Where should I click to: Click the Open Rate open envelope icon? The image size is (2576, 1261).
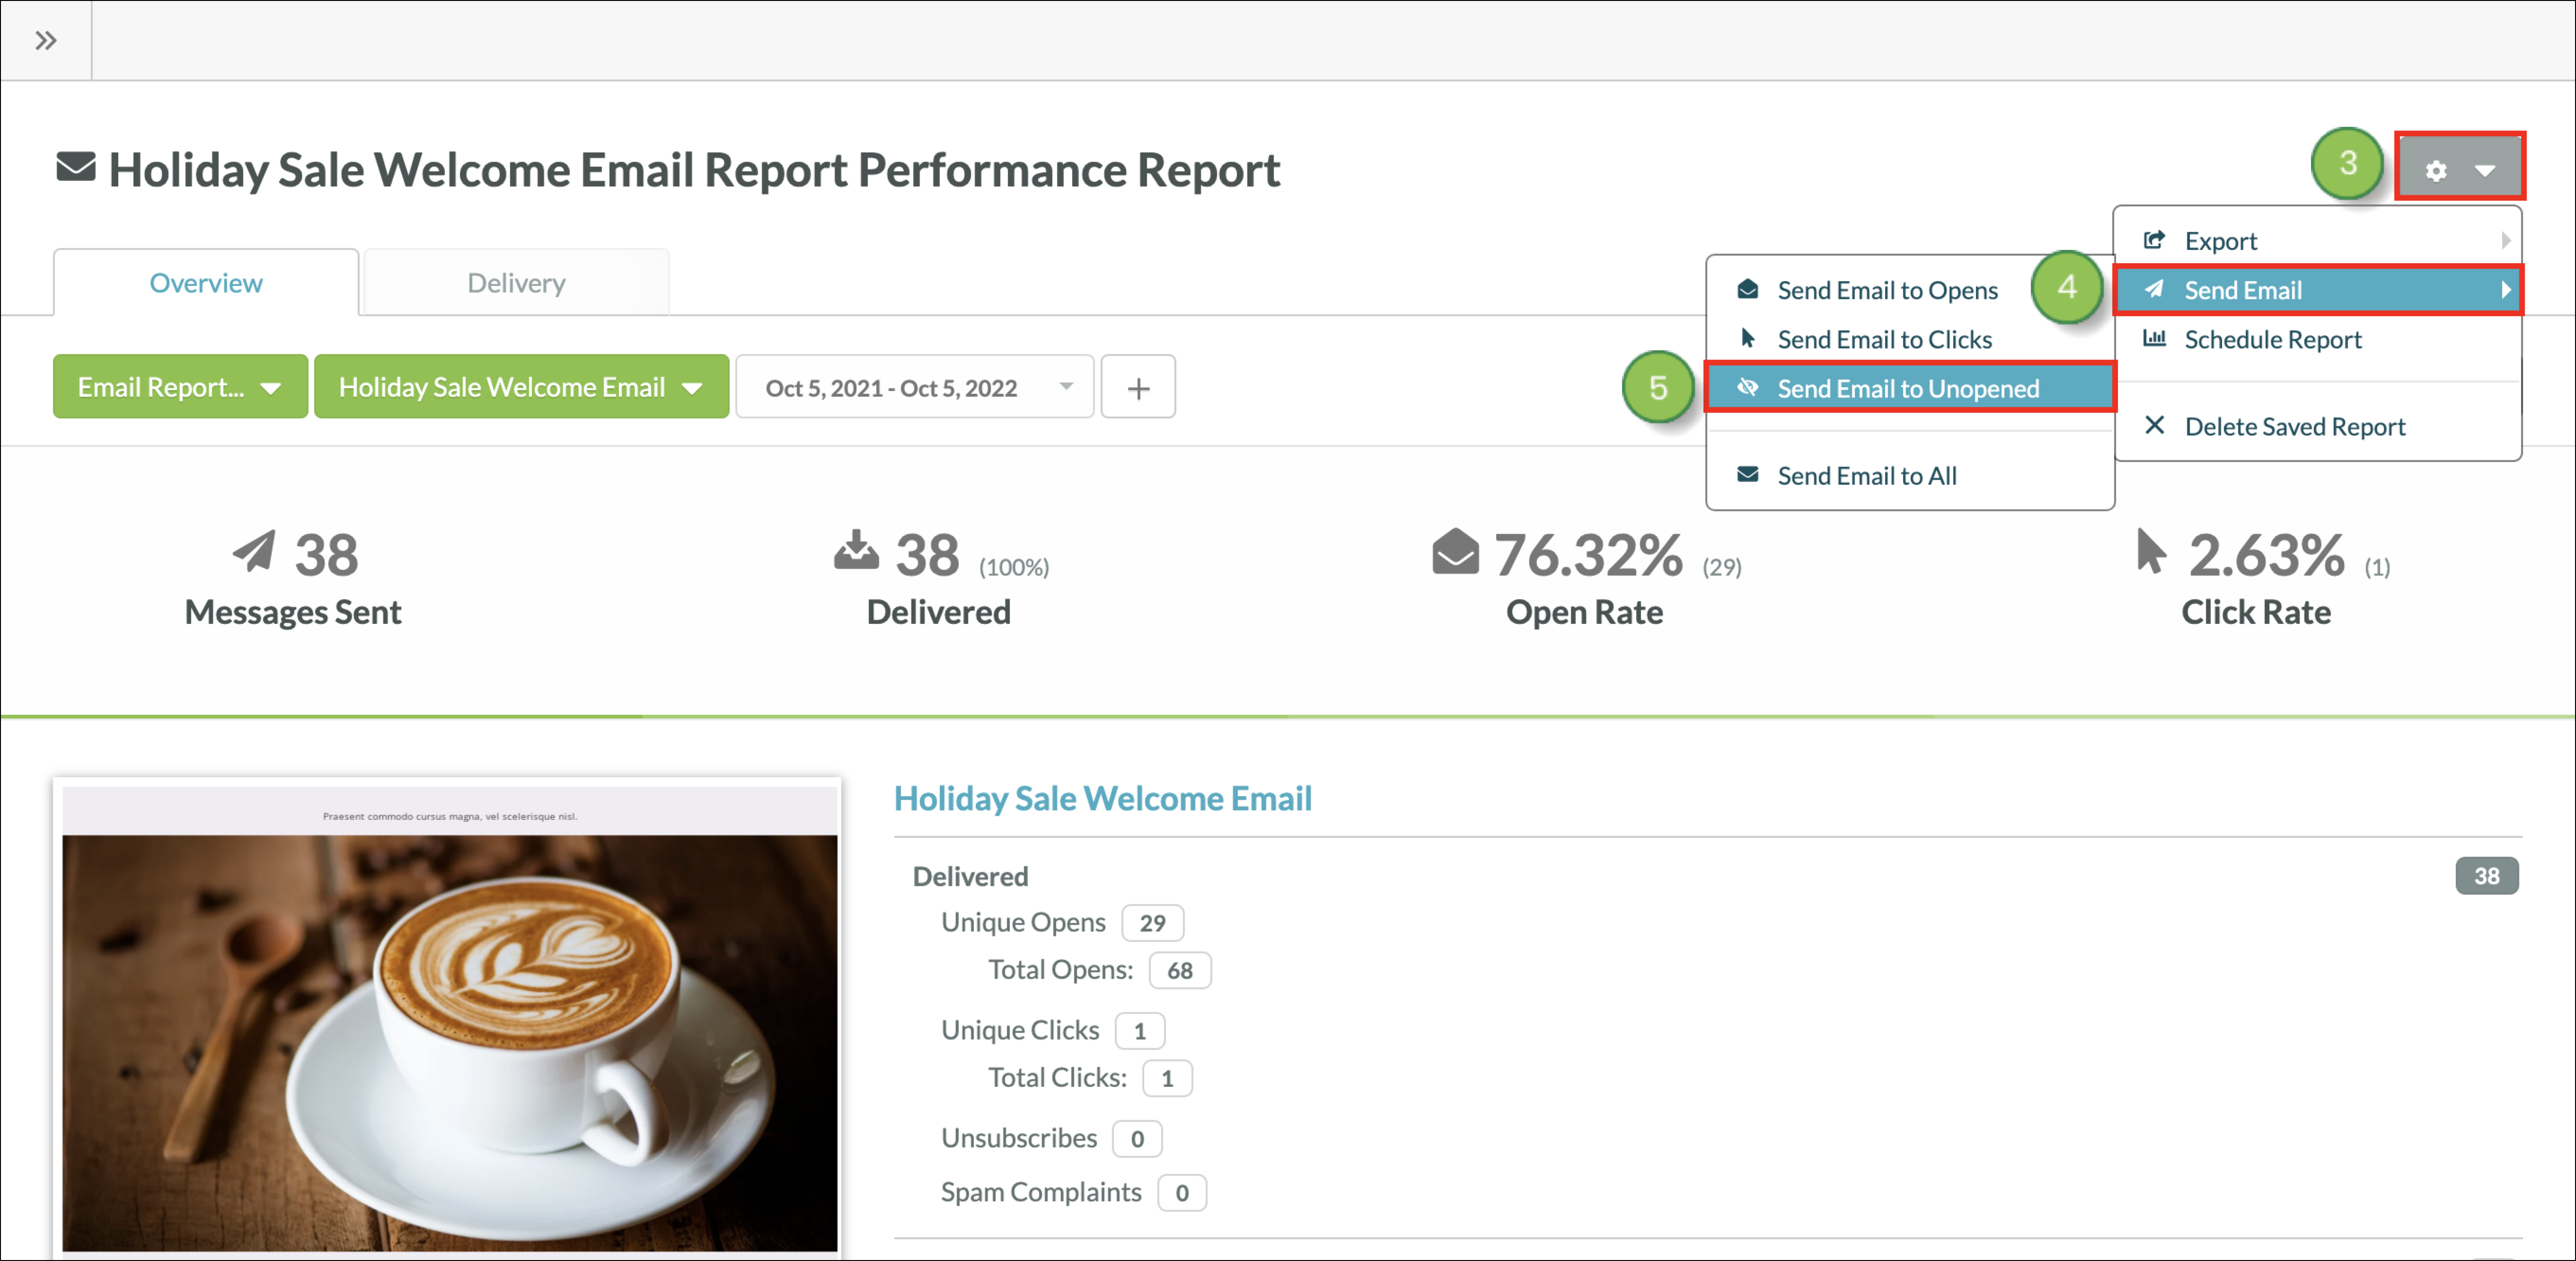pos(1455,552)
